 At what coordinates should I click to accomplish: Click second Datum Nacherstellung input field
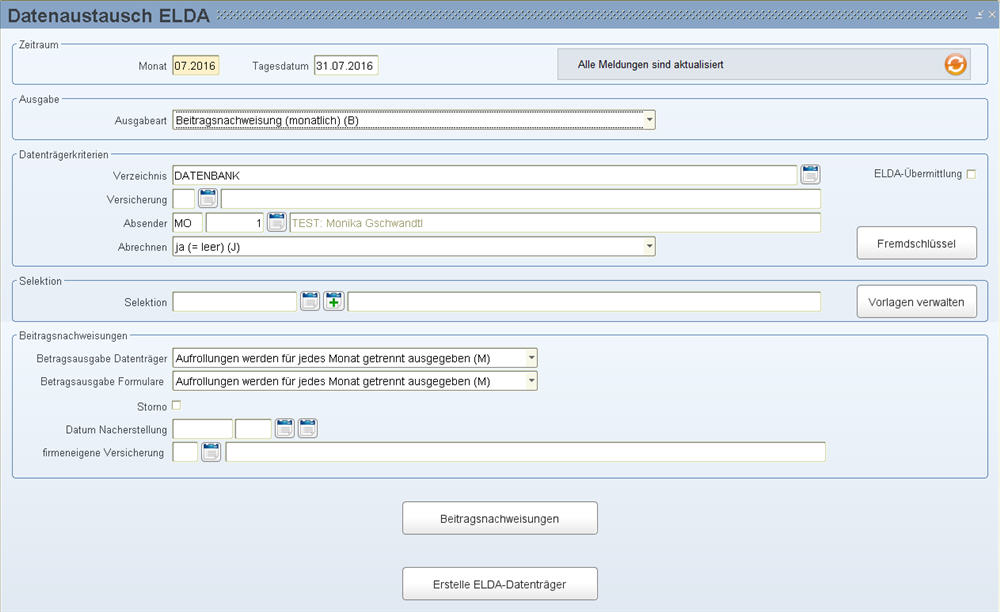pyautogui.click(x=253, y=429)
